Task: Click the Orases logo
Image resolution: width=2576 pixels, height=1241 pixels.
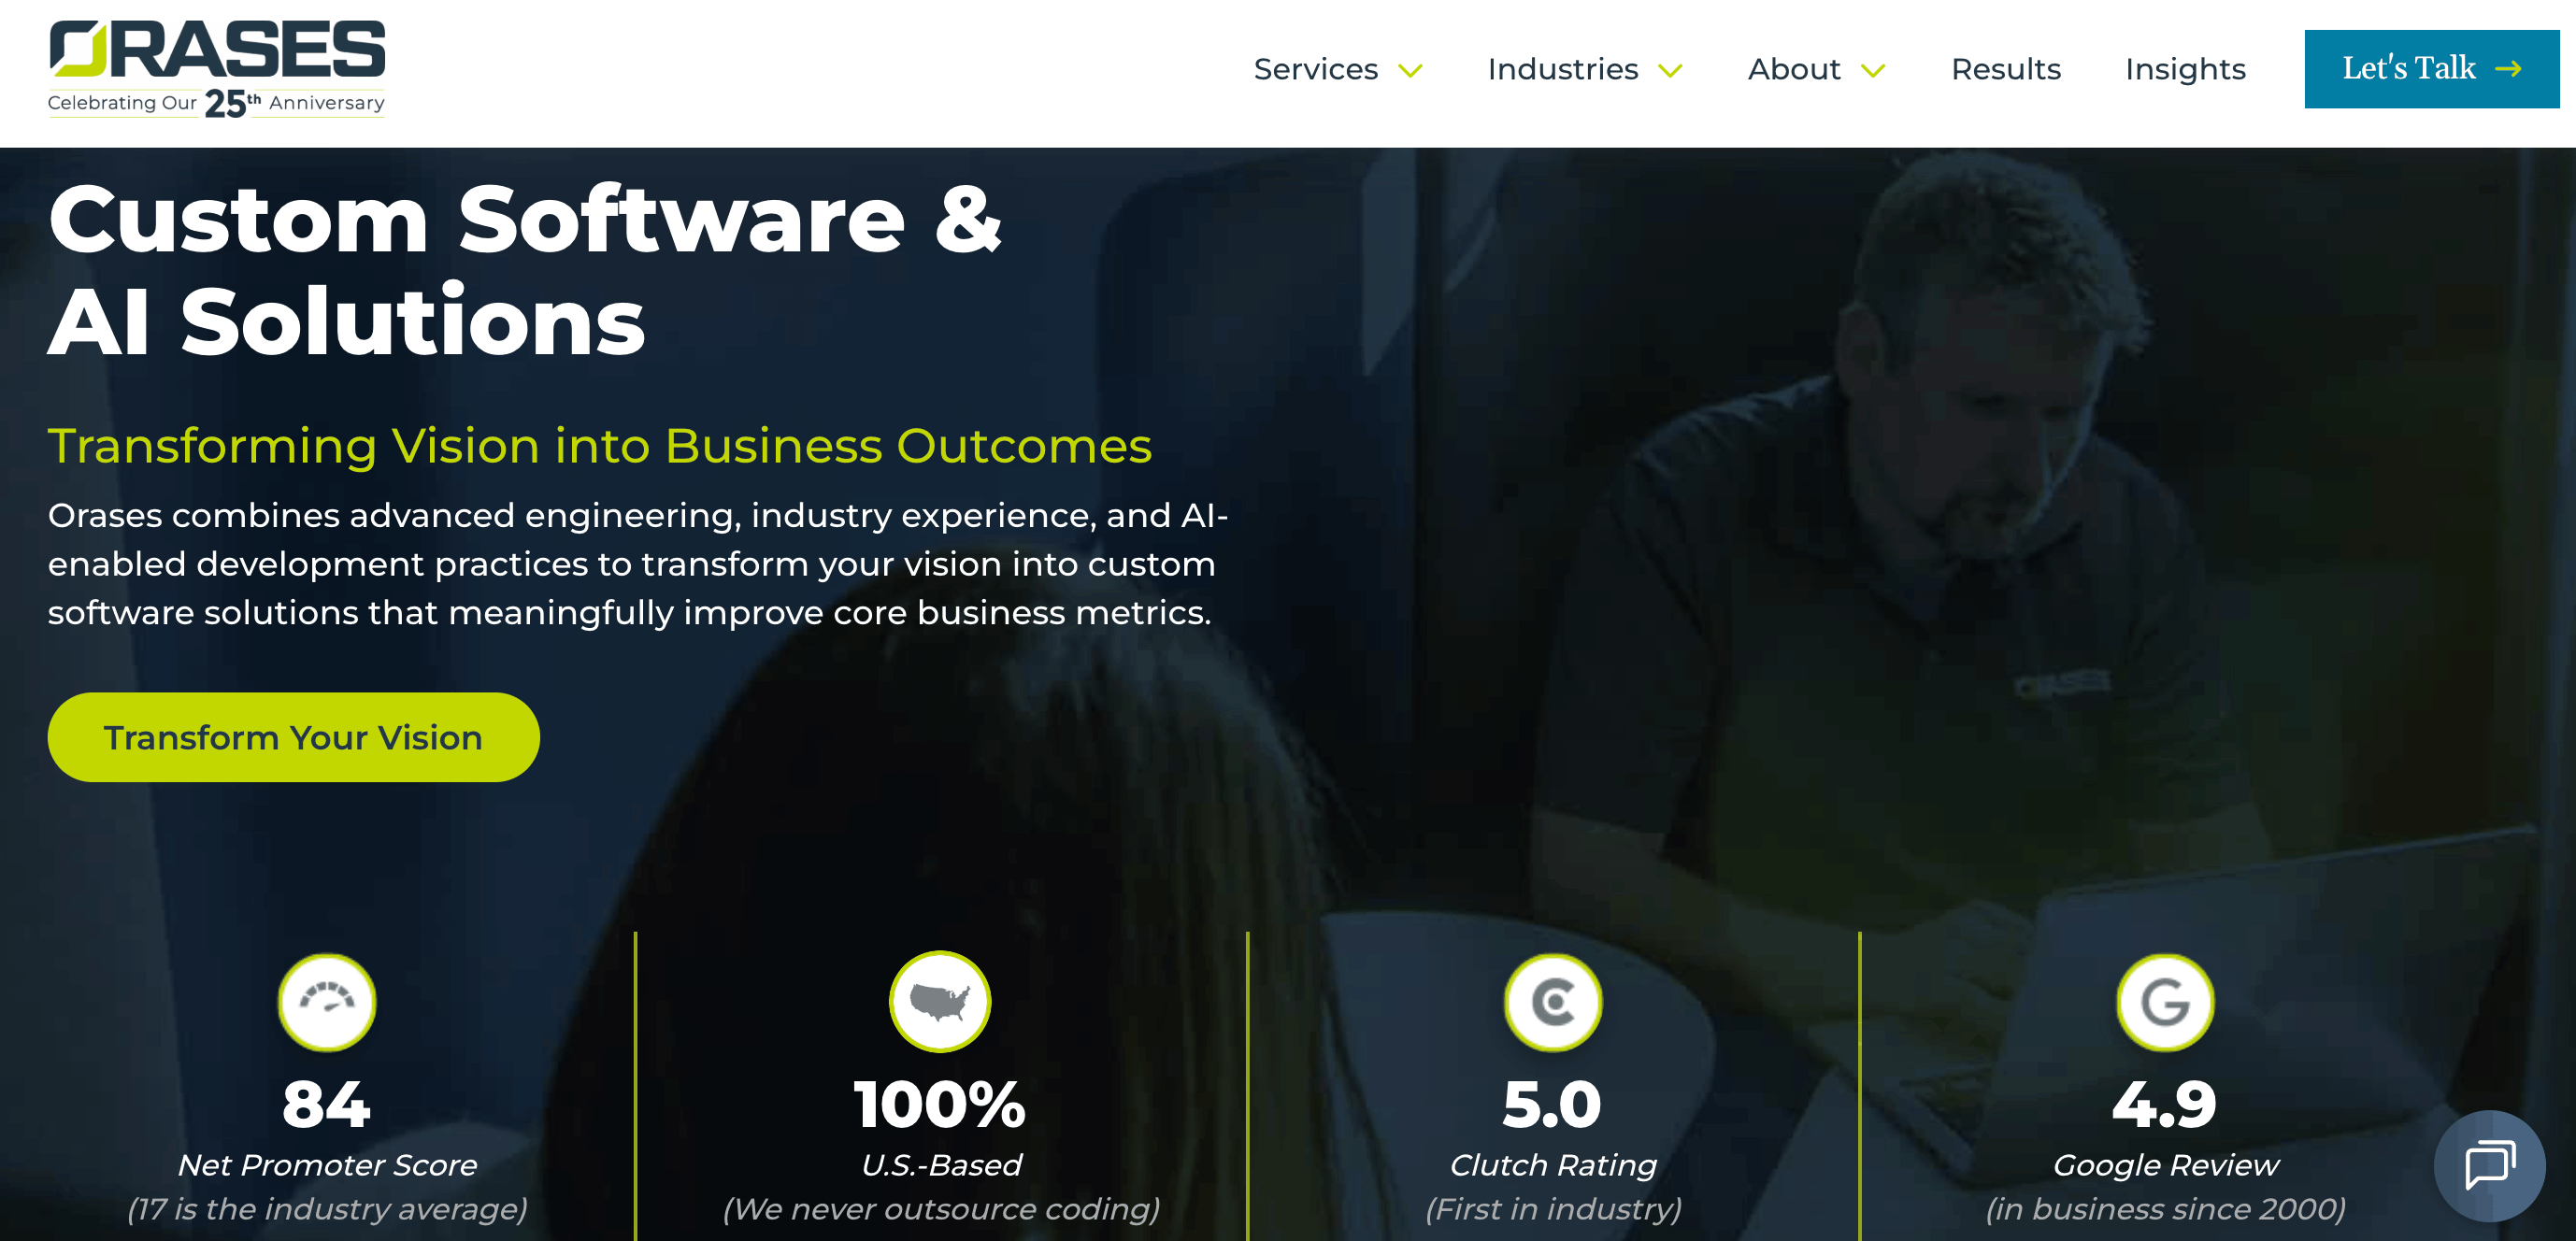Action: (216, 69)
